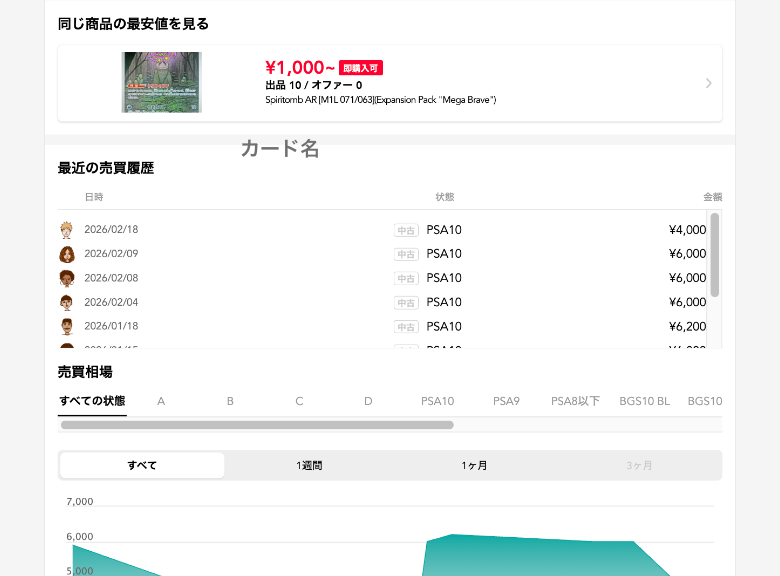The image size is (780, 576).
Task: Click the avatar next to 2026/01/18
Action: (67, 326)
